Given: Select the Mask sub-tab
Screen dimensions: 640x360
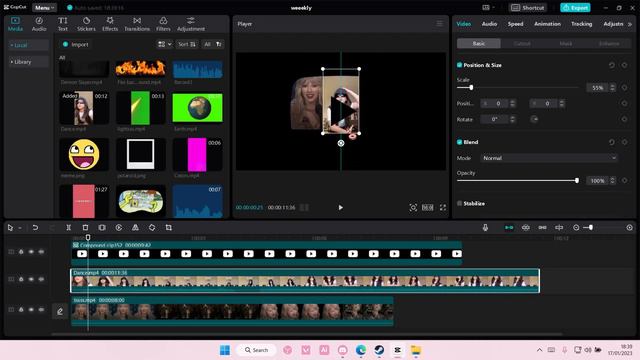Looking at the screenshot, I should coord(565,43).
